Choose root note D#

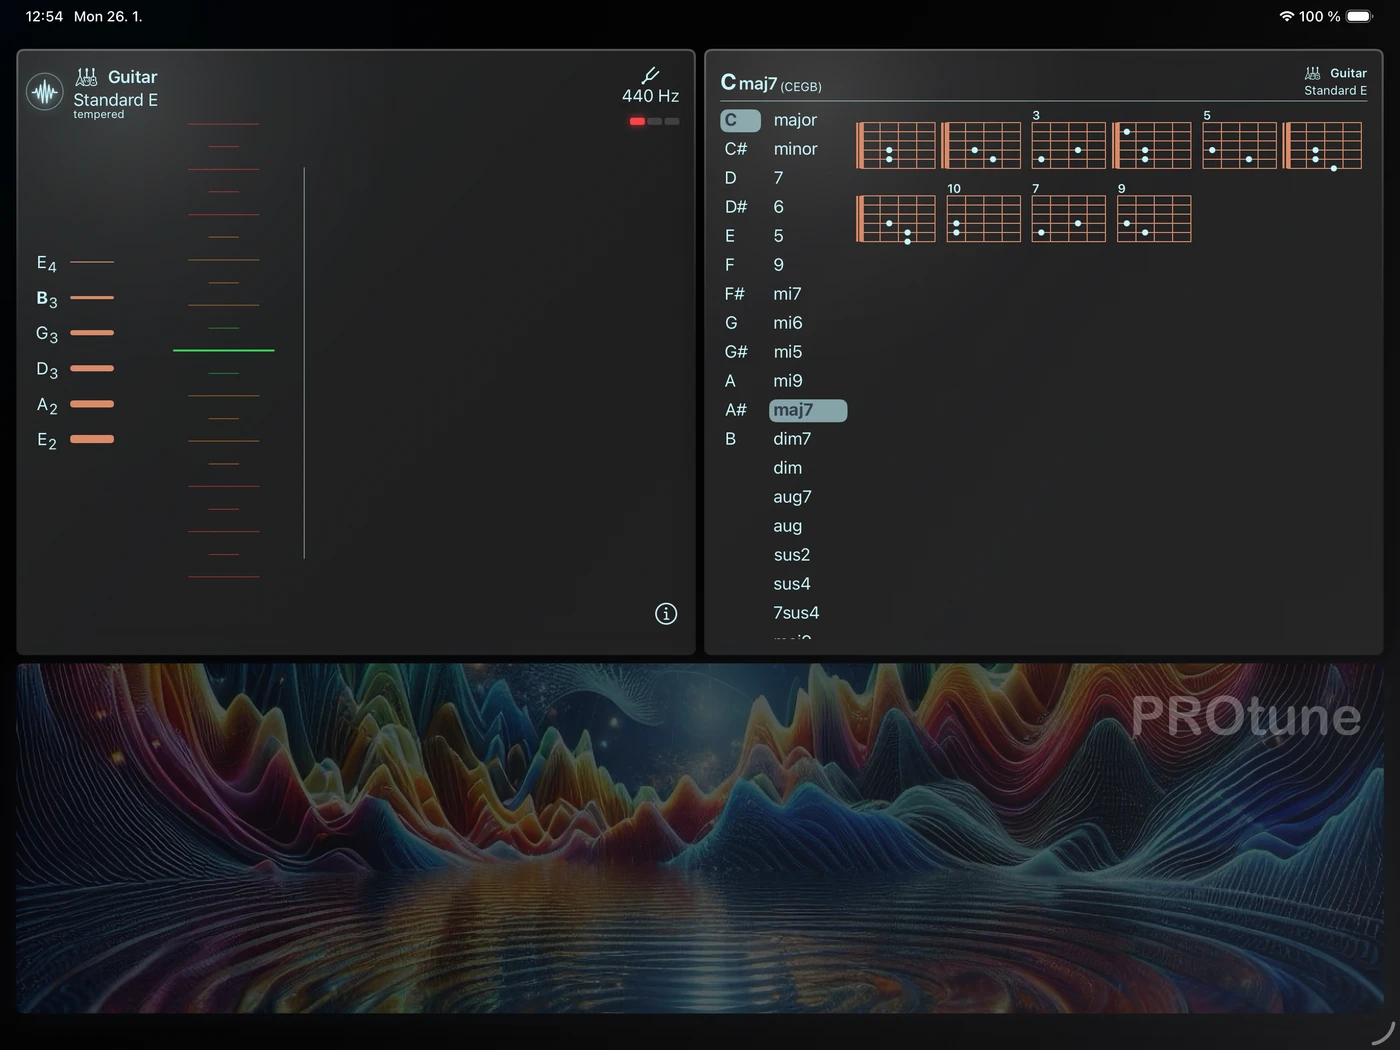point(736,207)
